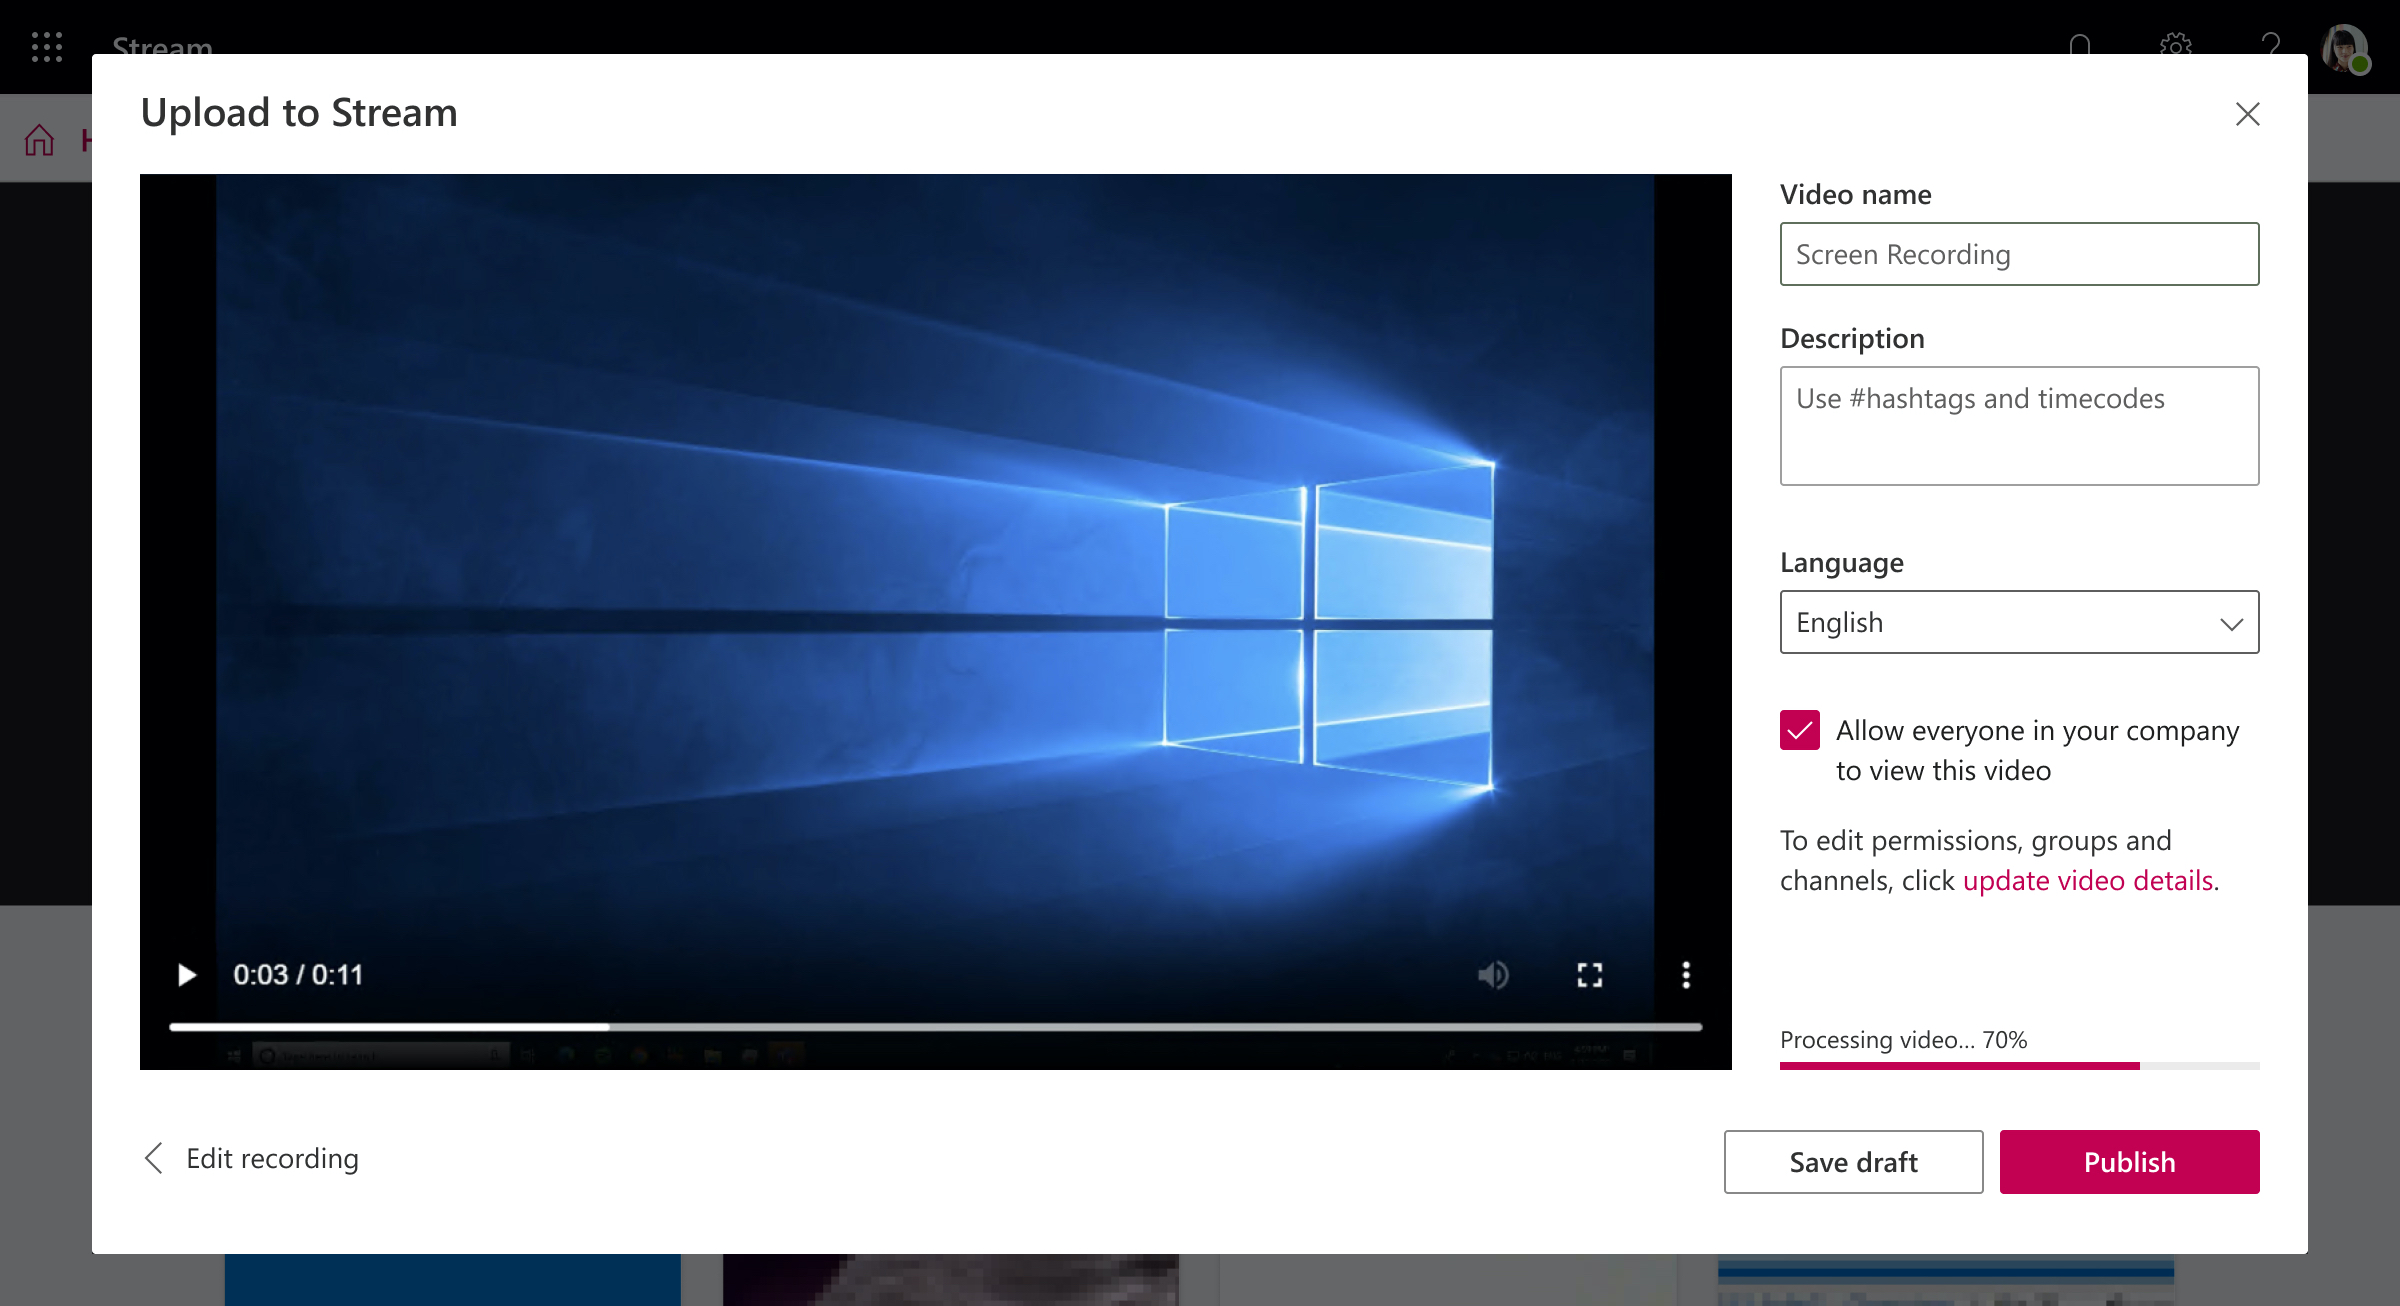The width and height of the screenshot is (2400, 1306).
Task: Click the Video name input field
Action: point(2019,254)
